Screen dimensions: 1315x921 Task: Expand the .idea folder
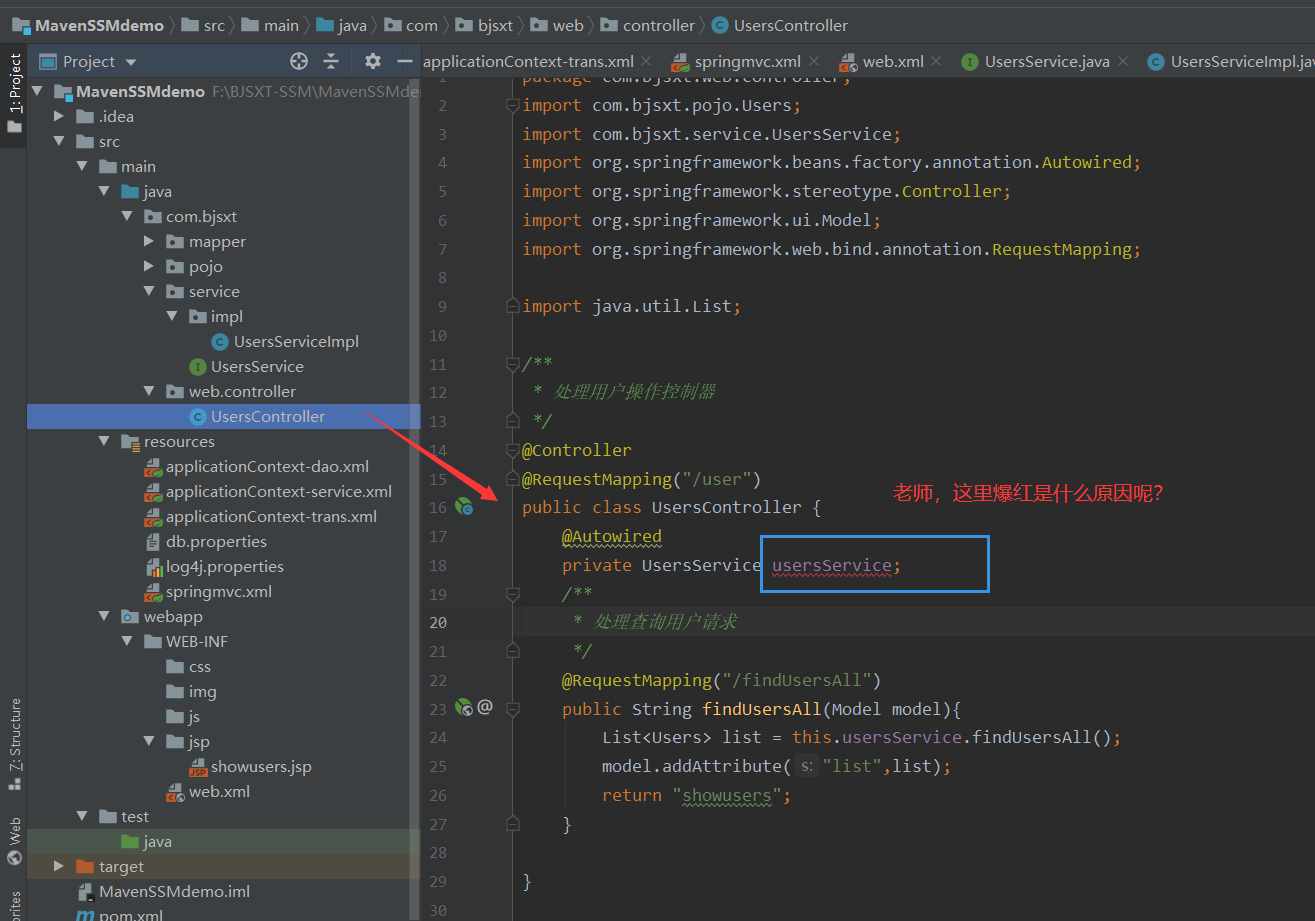[60, 116]
